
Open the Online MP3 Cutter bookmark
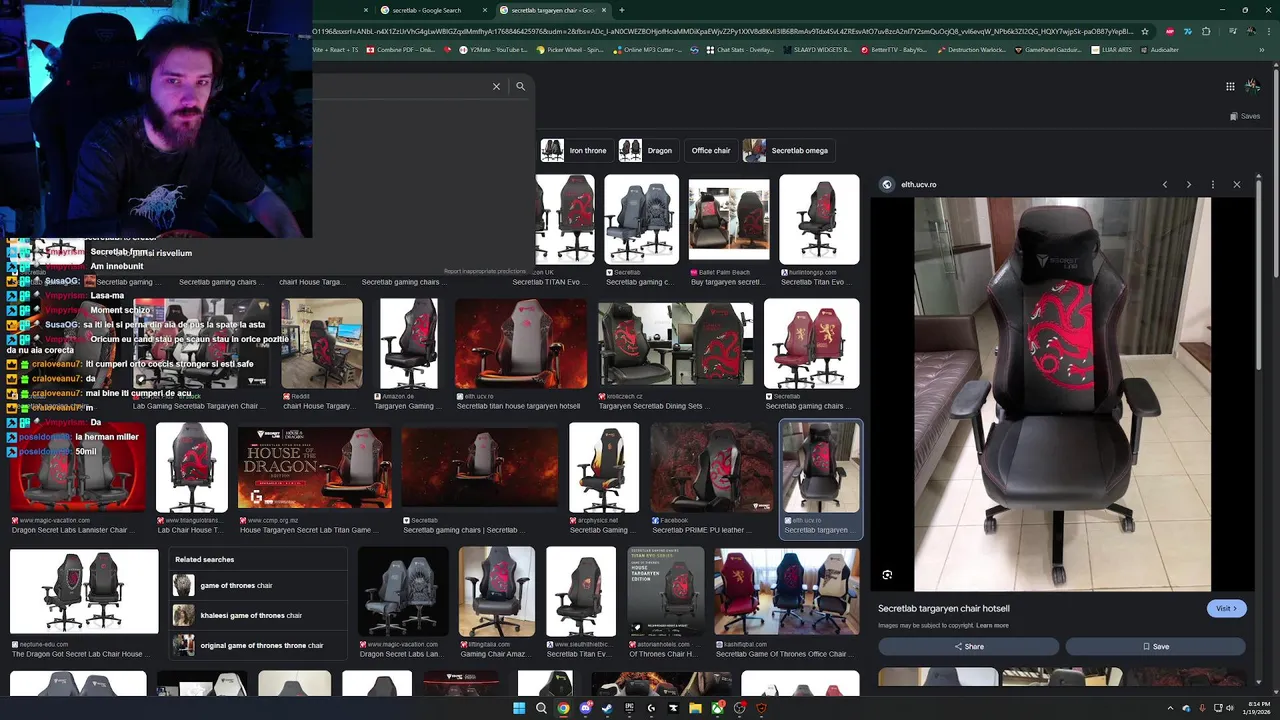pos(650,49)
